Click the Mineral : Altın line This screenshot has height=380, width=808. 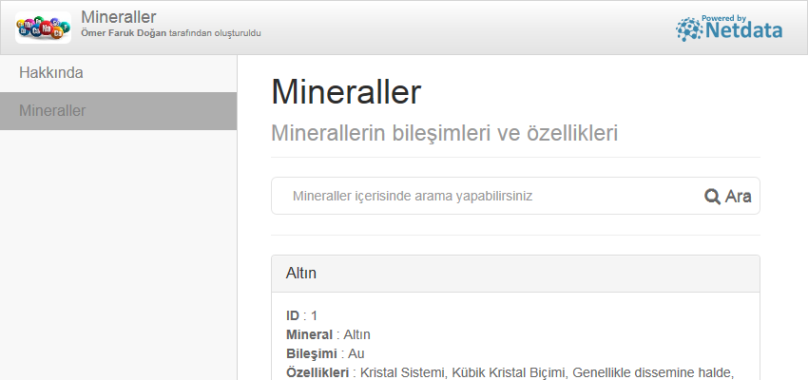(x=328, y=335)
